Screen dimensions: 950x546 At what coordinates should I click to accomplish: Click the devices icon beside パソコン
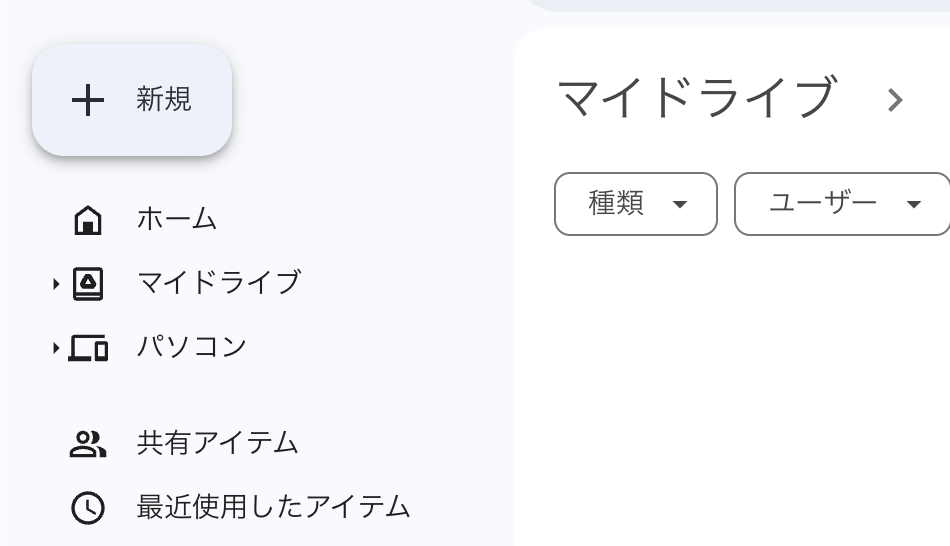88,348
